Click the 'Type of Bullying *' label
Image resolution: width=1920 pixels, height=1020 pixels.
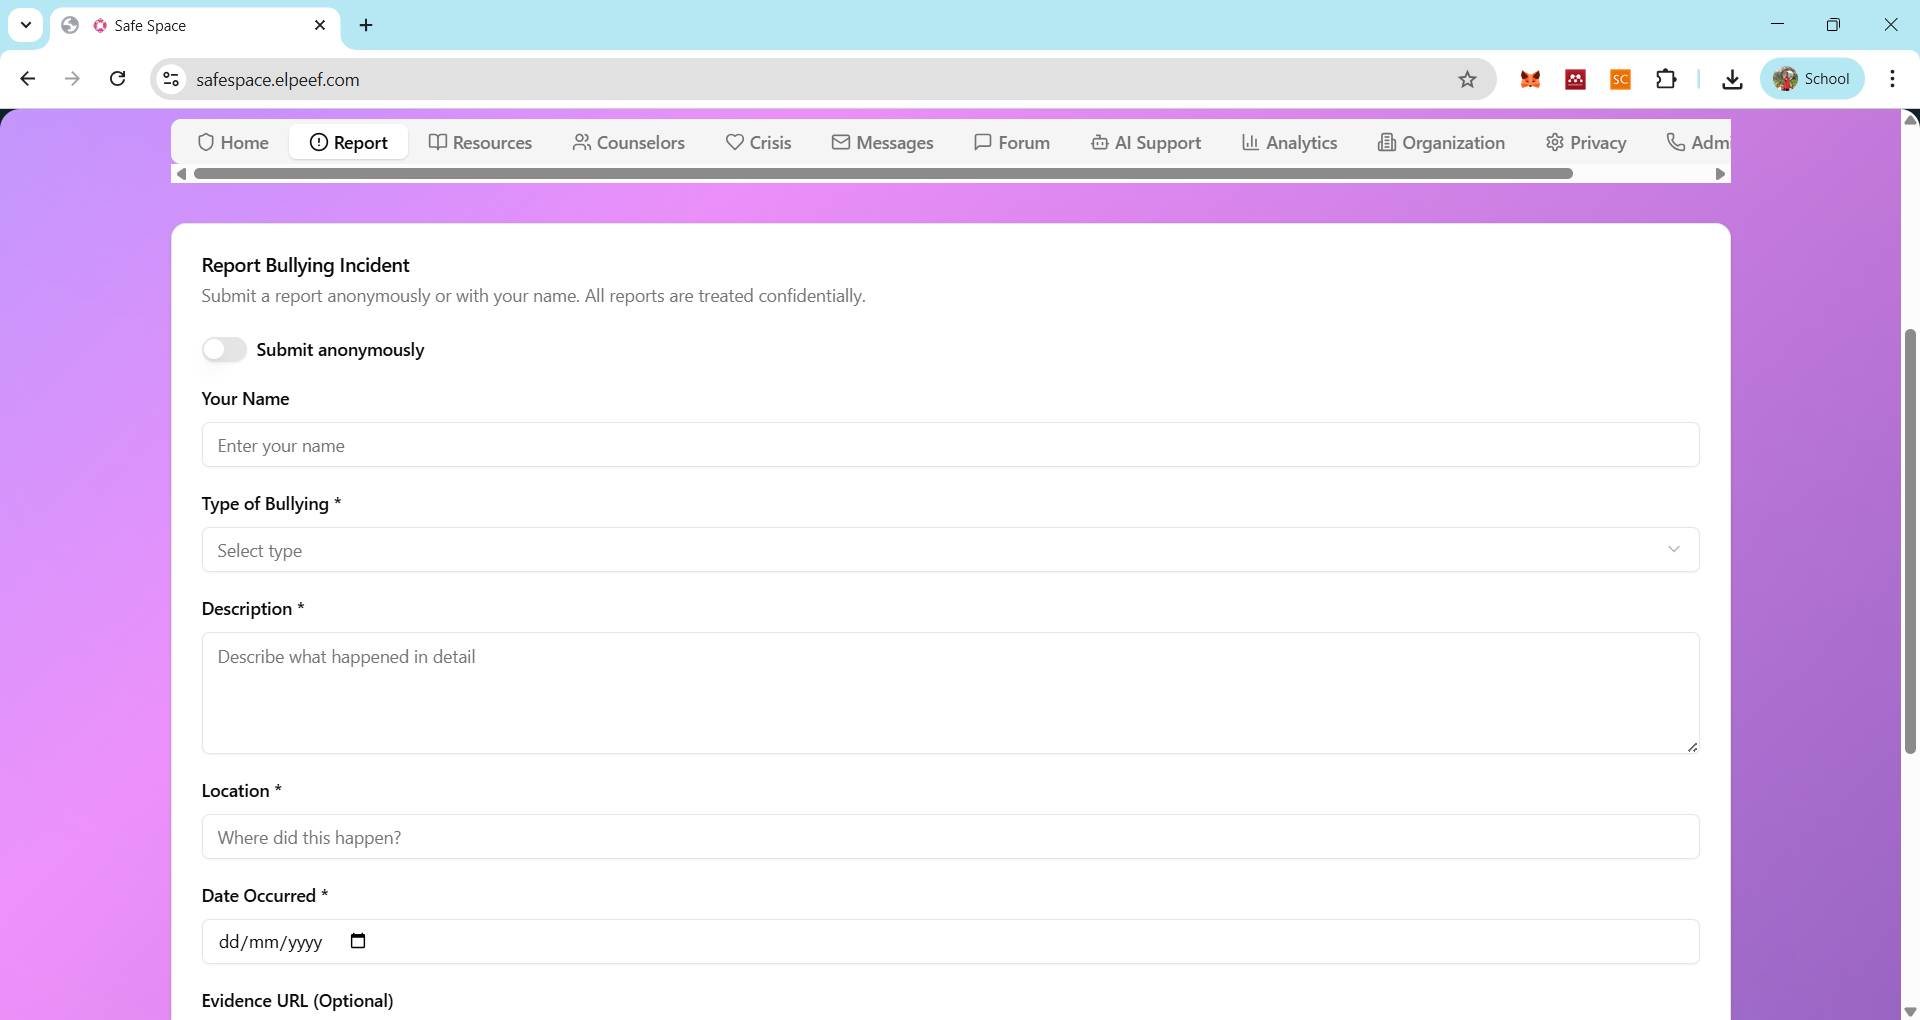(271, 503)
